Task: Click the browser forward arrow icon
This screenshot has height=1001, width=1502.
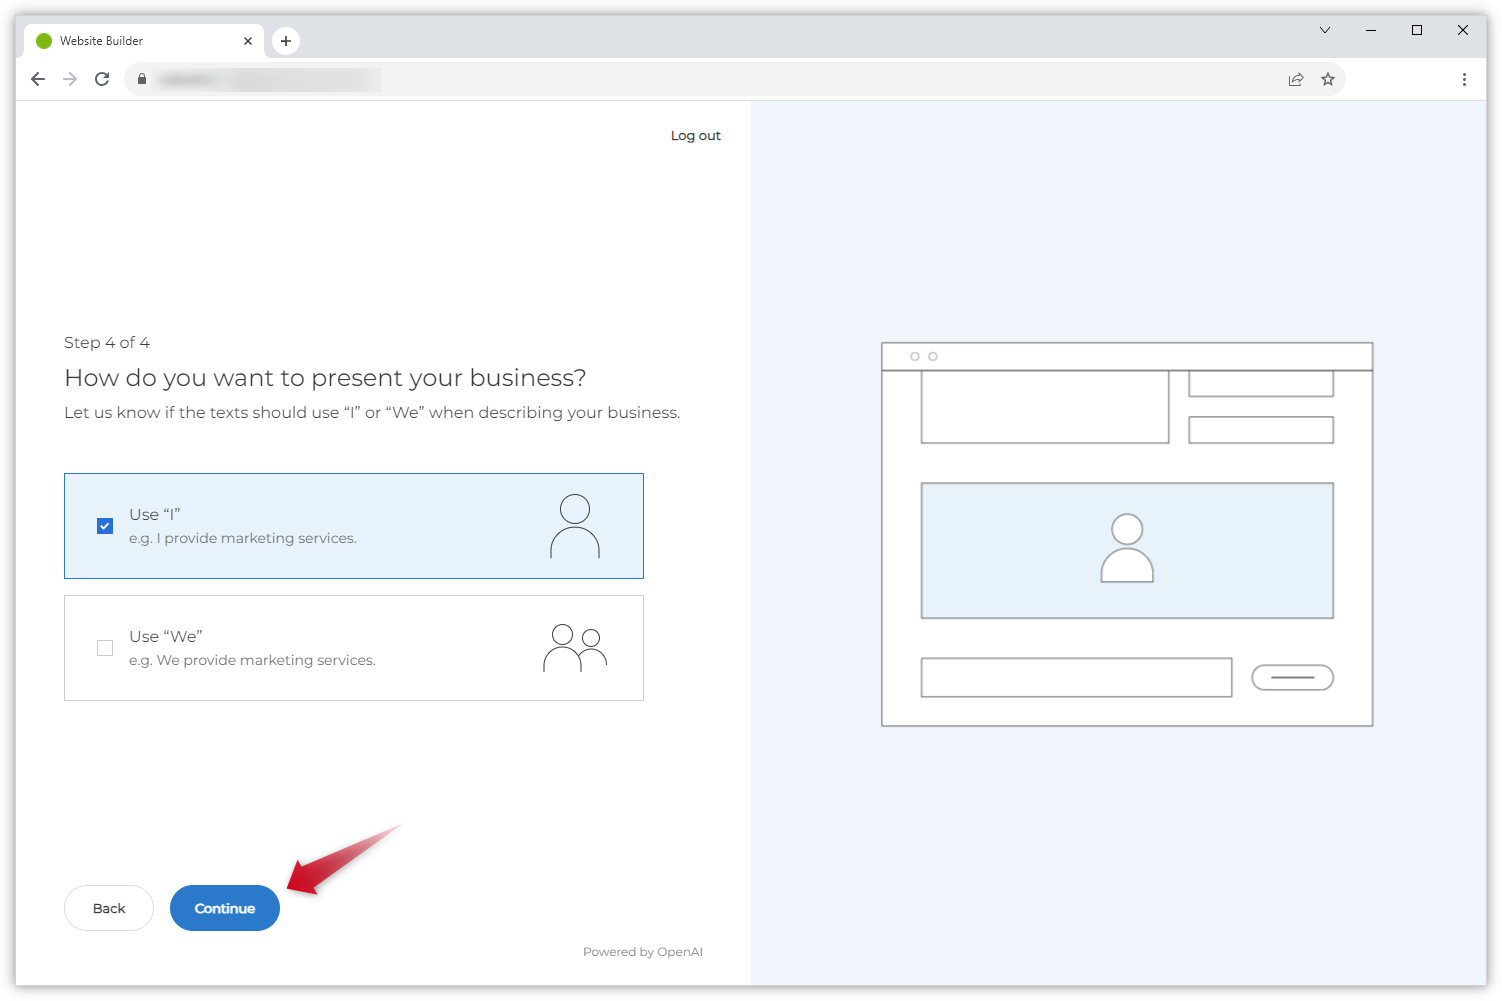Action: tap(70, 79)
